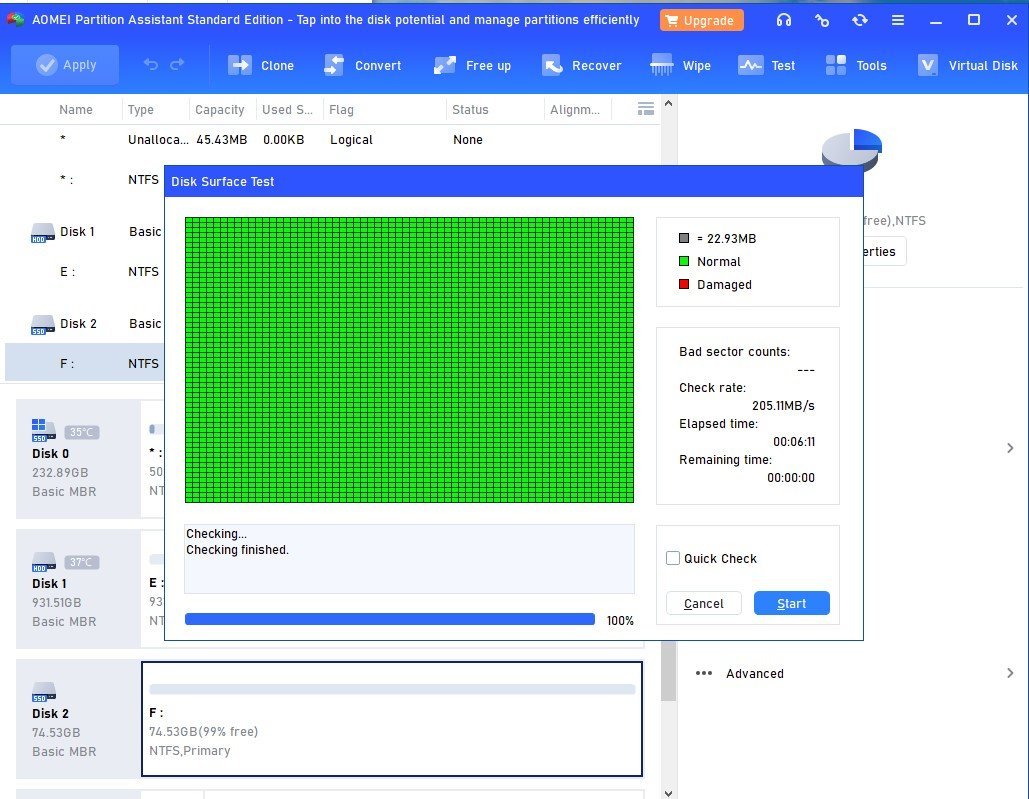1029x799 pixels.
Task: Enable the Quick Check option
Action: click(x=673, y=558)
